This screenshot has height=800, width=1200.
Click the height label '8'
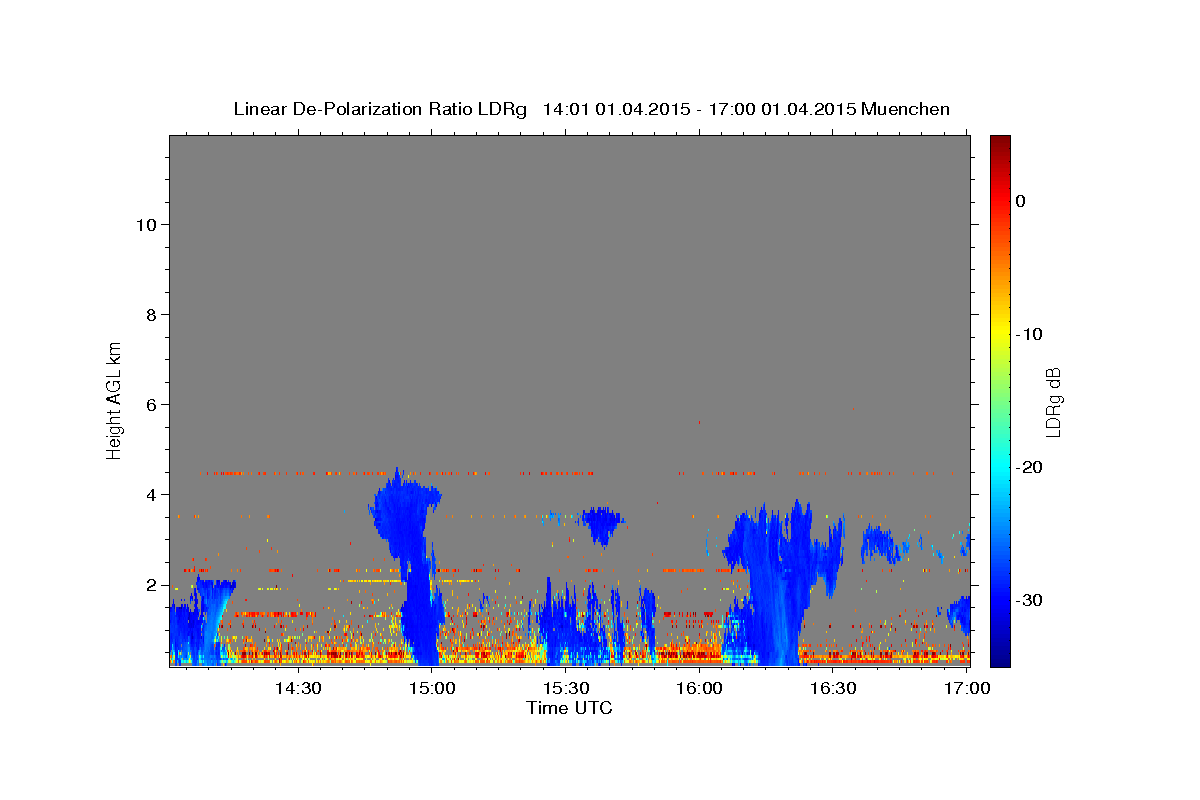149,315
